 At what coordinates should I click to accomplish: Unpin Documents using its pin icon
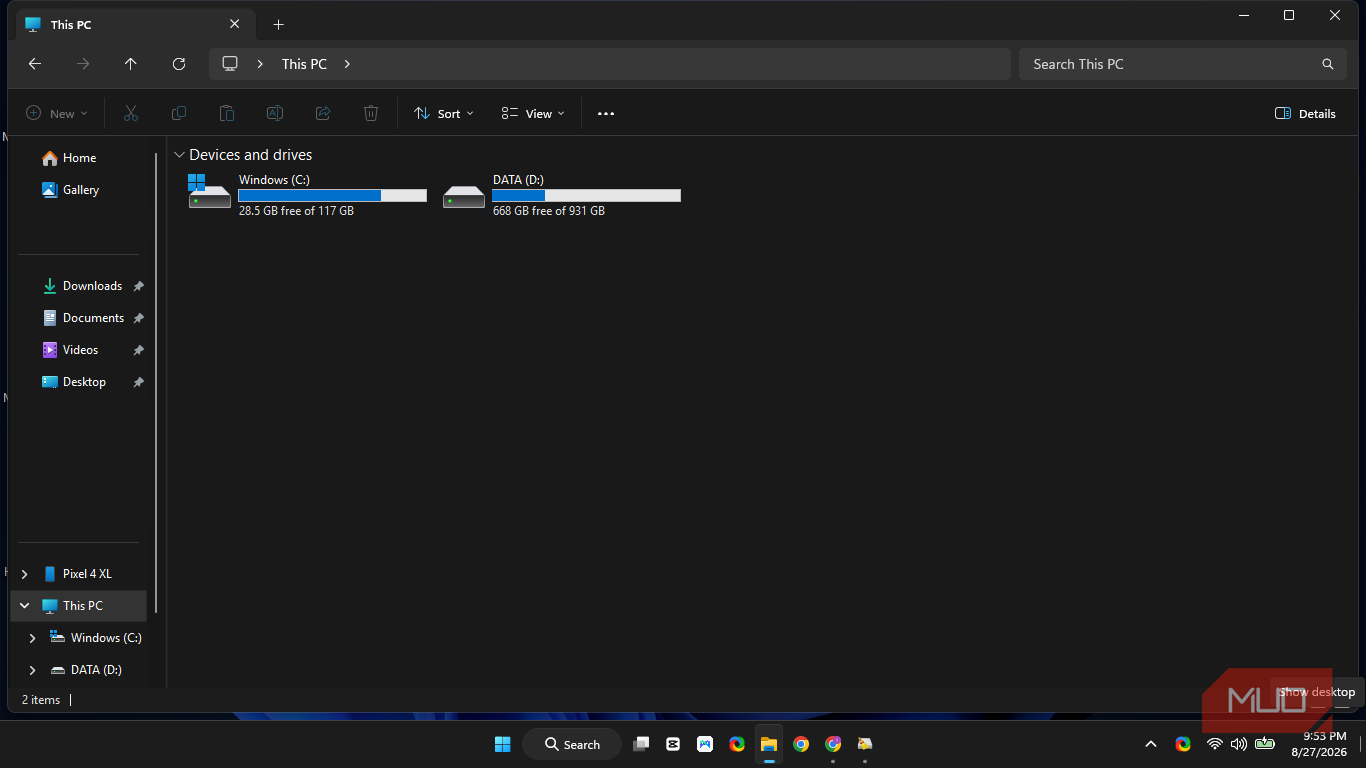139,318
